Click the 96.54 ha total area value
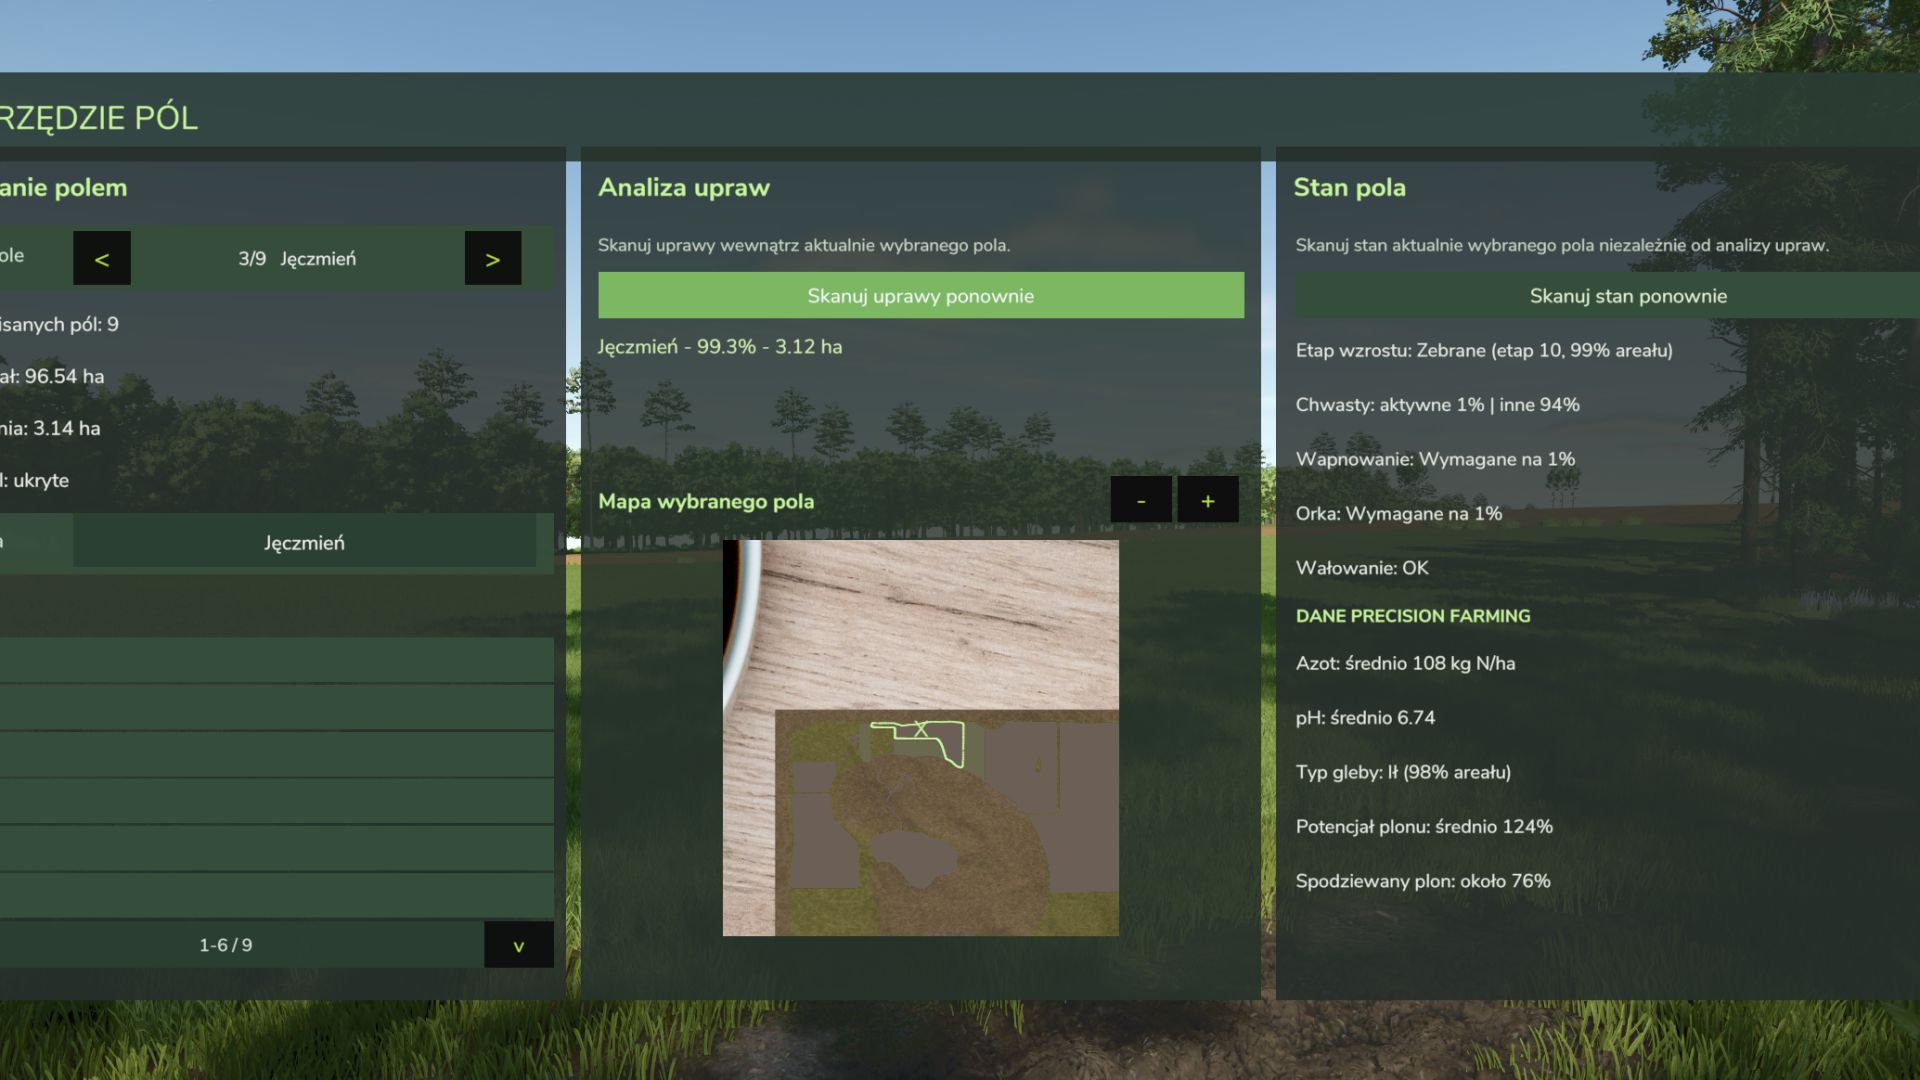The width and height of the screenshot is (1920, 1080). pos(64,376)
